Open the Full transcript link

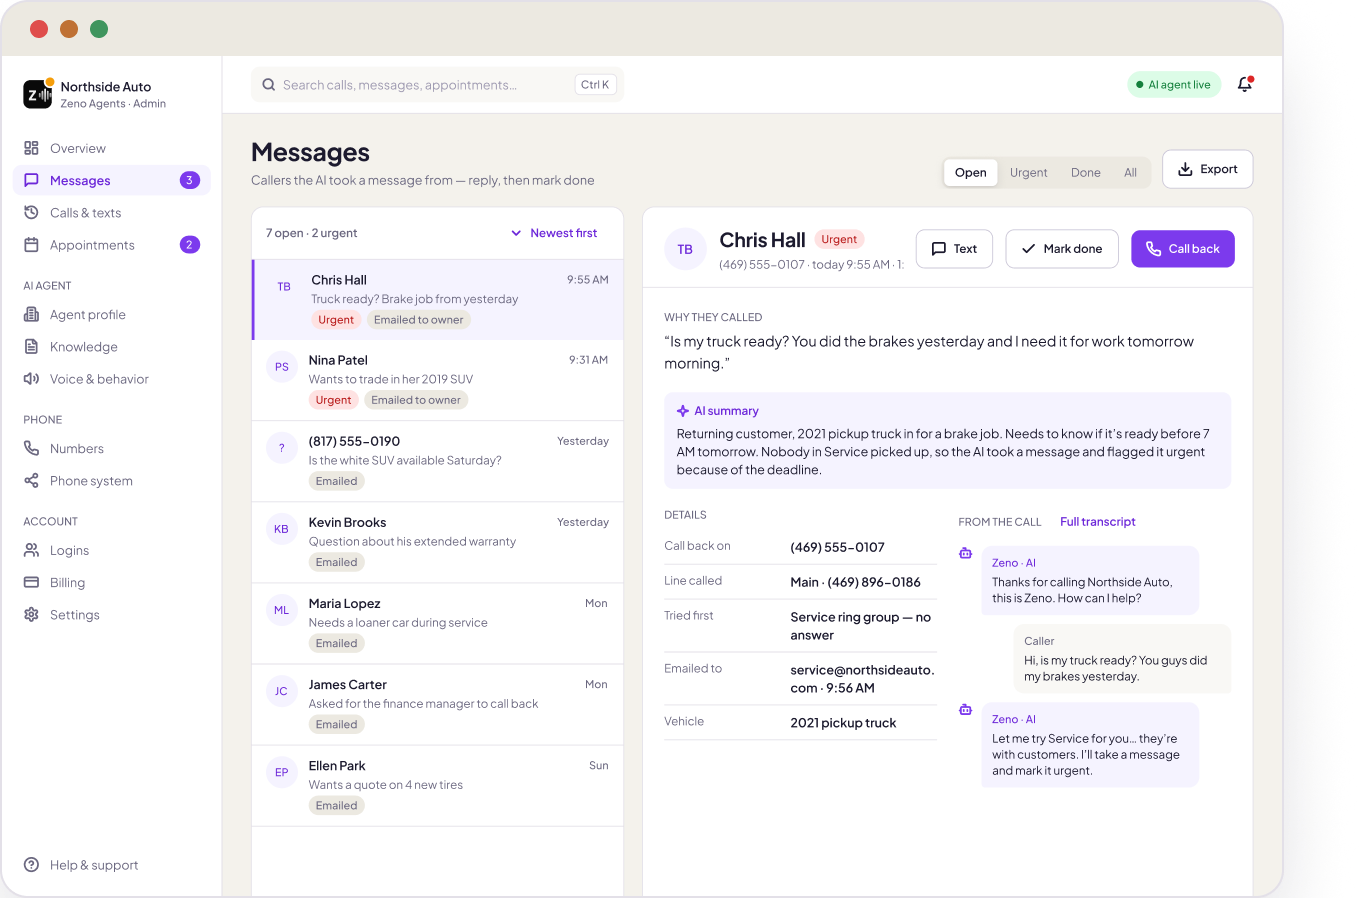click(x=1097, y=522)
